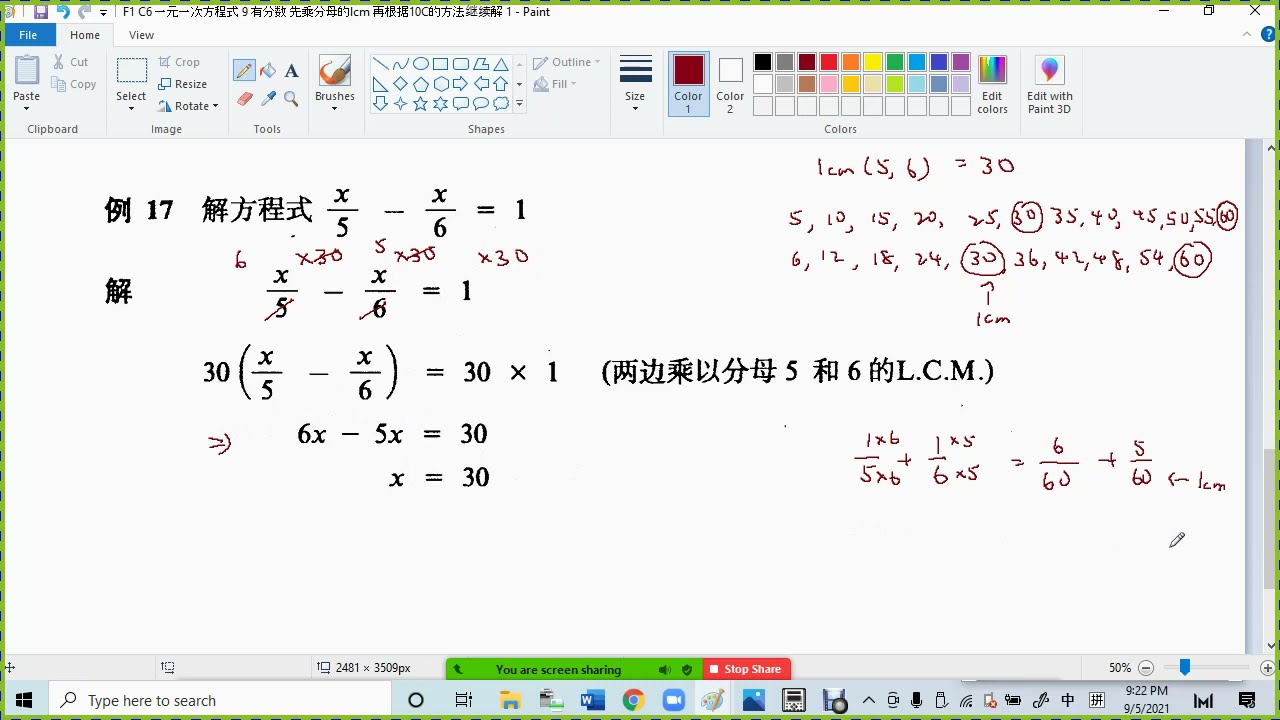Choose the Down arrow shape
Screen dimensions: 1280x720
[380, 103]
